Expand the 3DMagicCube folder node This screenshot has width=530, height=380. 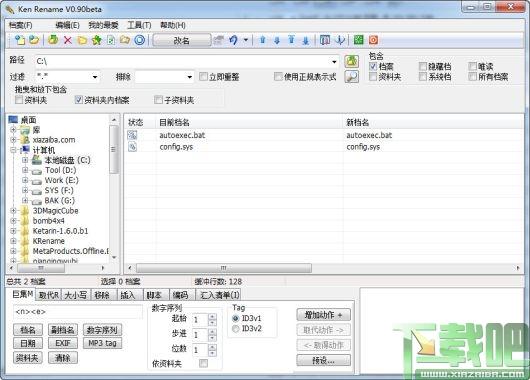coord(13,211)
